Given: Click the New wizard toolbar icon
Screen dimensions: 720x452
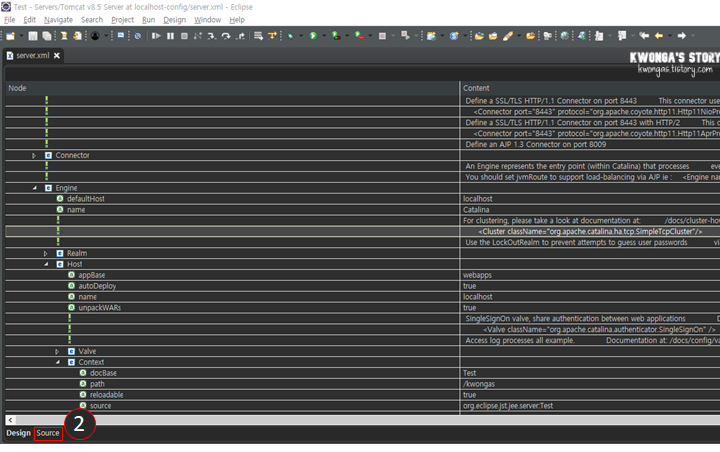Looking at the screenshot, I should click(10, 36).
